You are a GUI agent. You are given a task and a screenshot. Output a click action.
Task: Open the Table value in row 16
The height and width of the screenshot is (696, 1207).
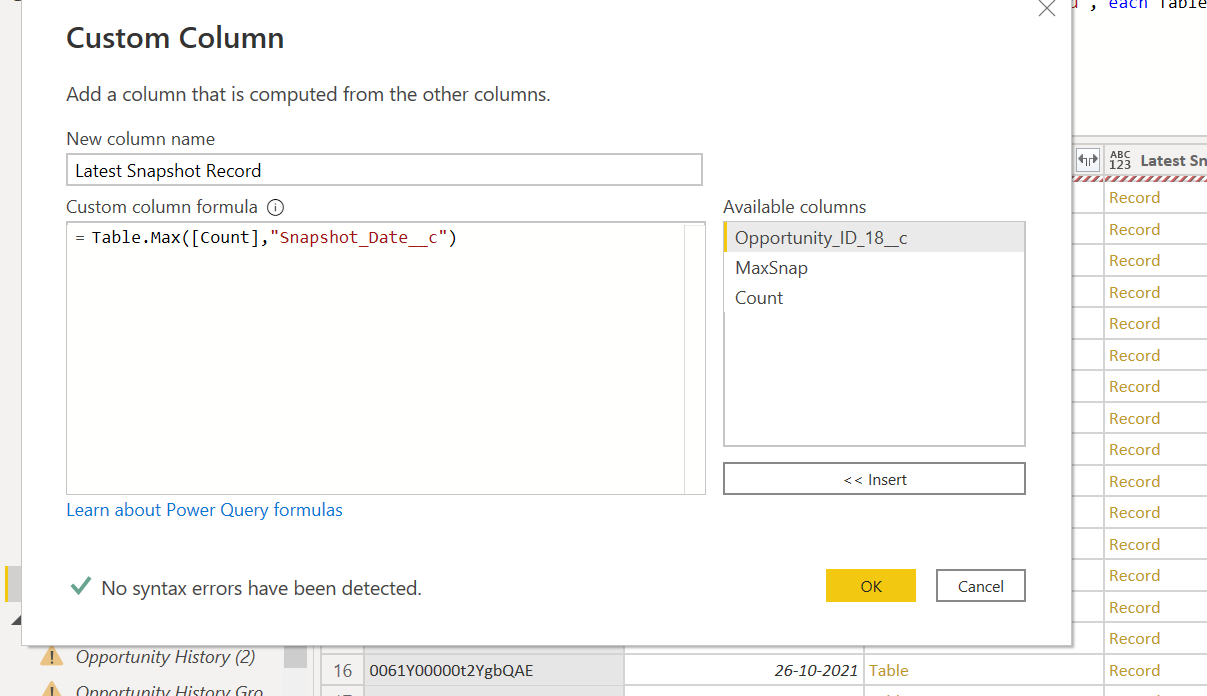coord(889,670)
